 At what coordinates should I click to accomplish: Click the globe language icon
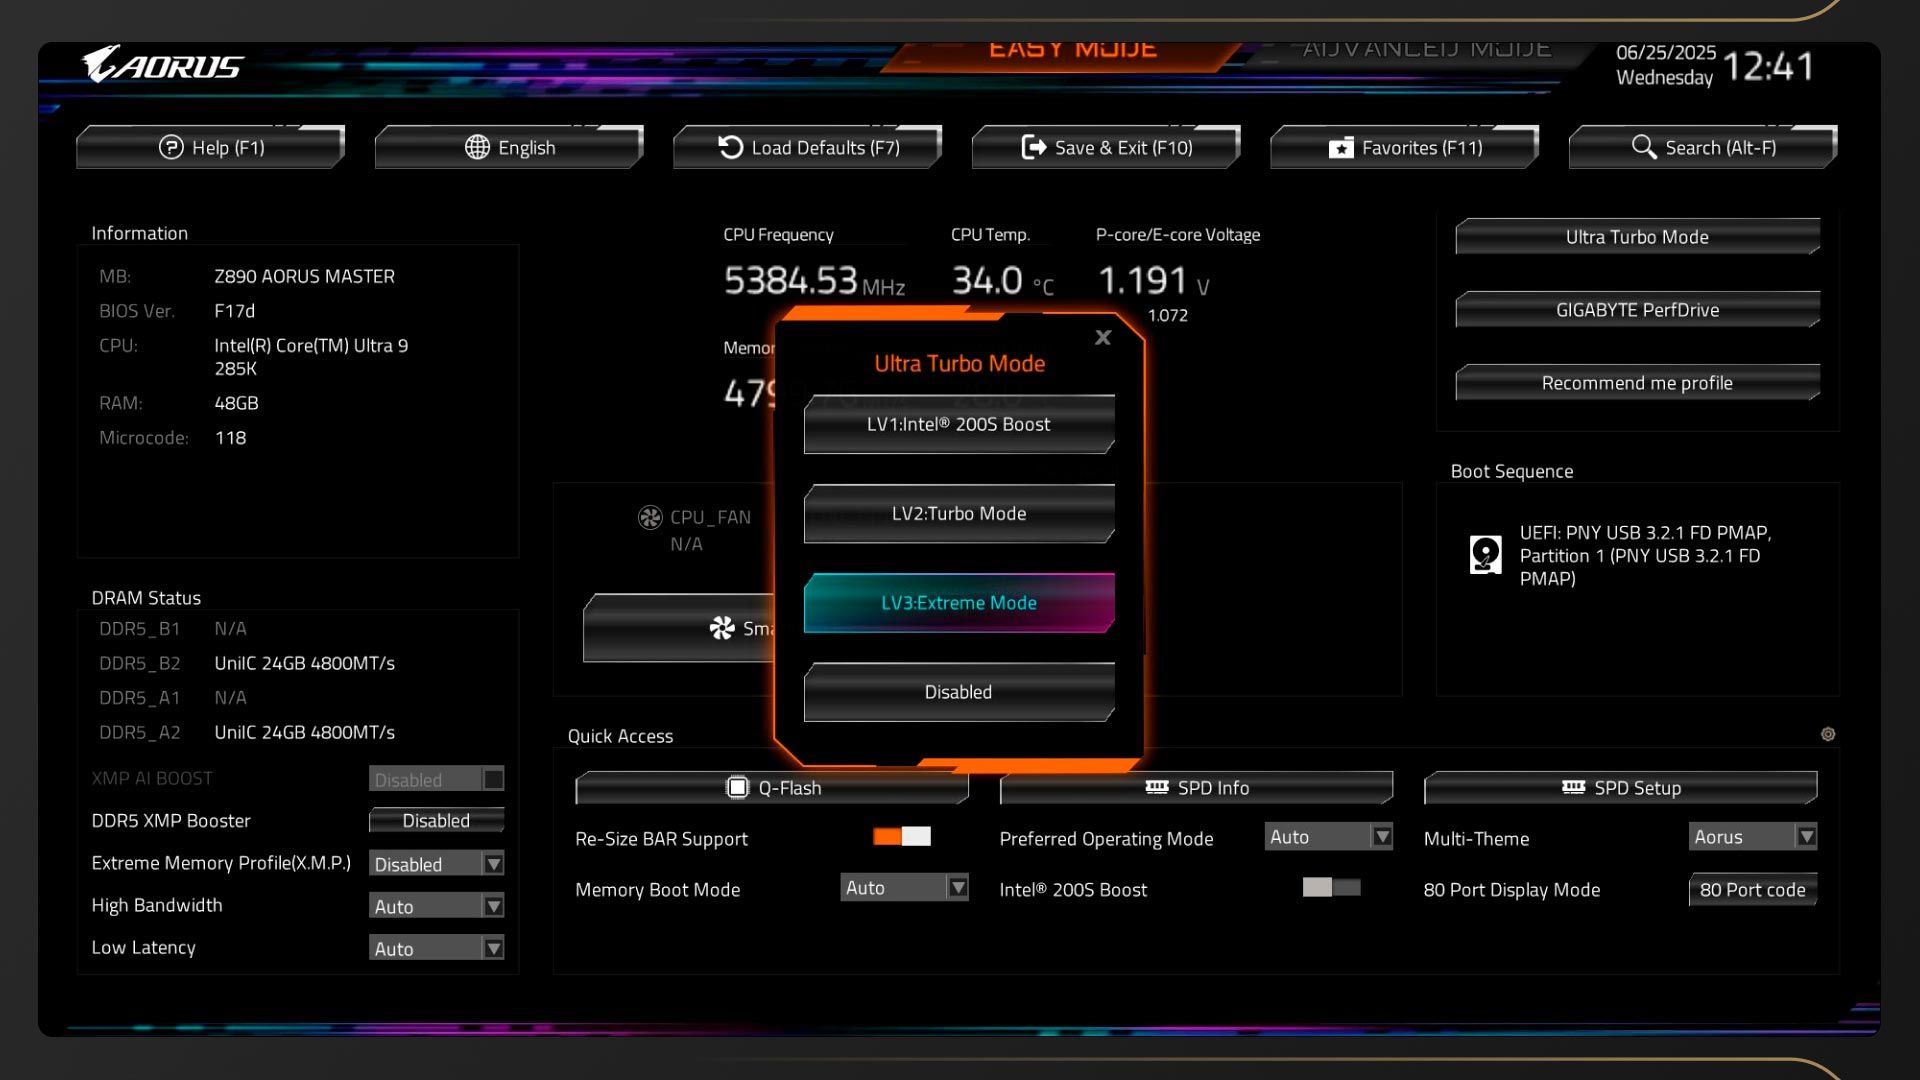click(x=477, y=147)
